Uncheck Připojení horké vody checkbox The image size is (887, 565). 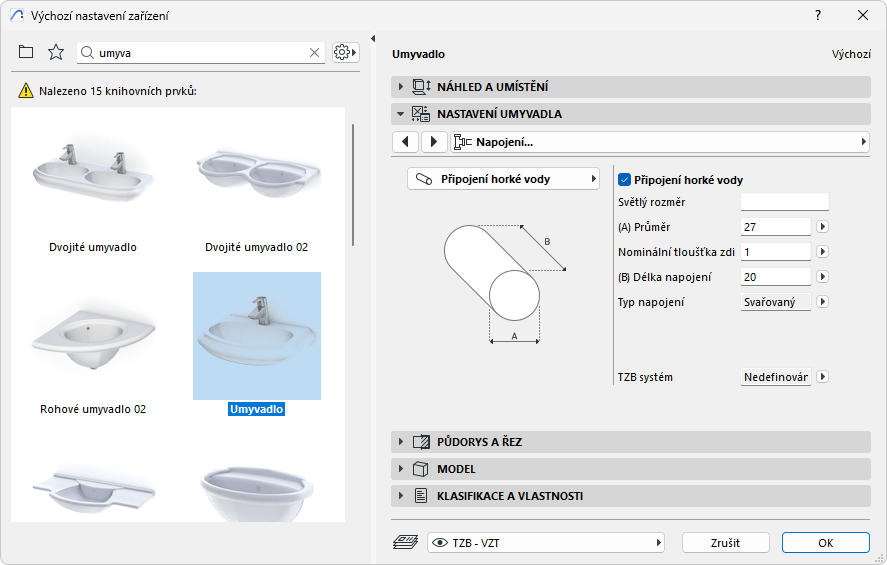[625, 180]
